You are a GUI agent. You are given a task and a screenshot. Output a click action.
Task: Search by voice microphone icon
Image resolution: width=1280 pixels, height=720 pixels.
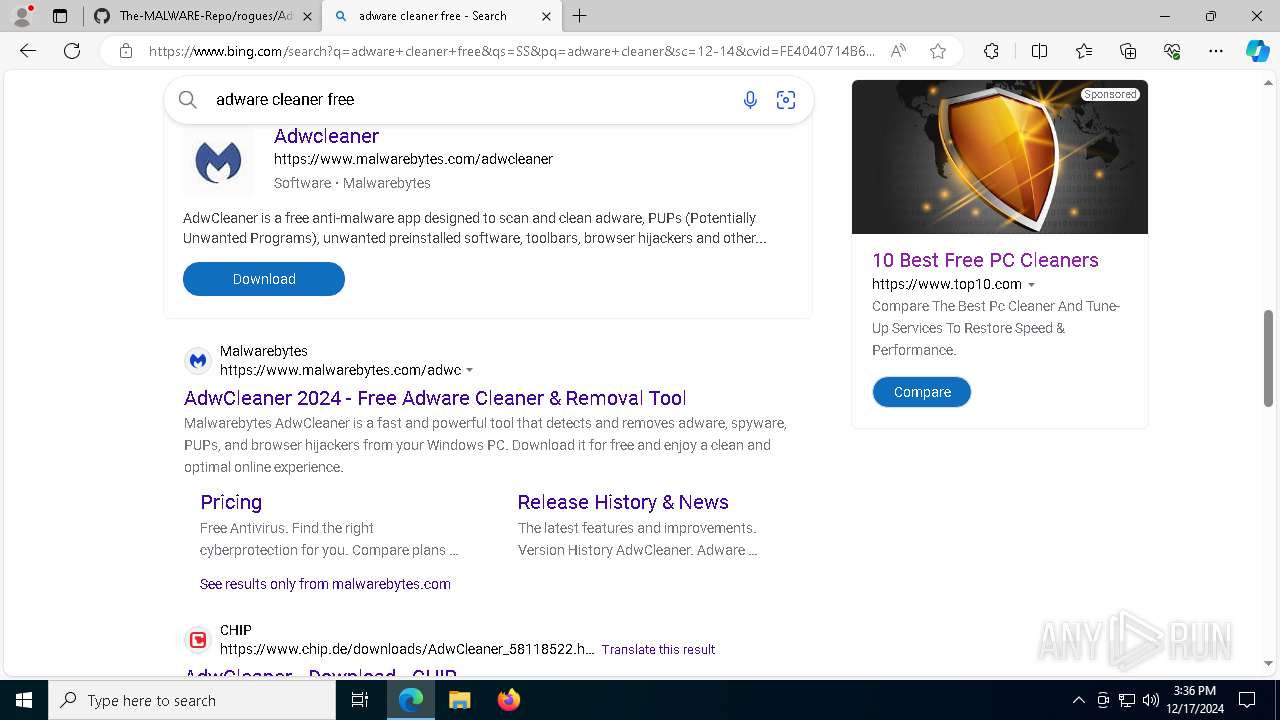(x=750, y=100)
